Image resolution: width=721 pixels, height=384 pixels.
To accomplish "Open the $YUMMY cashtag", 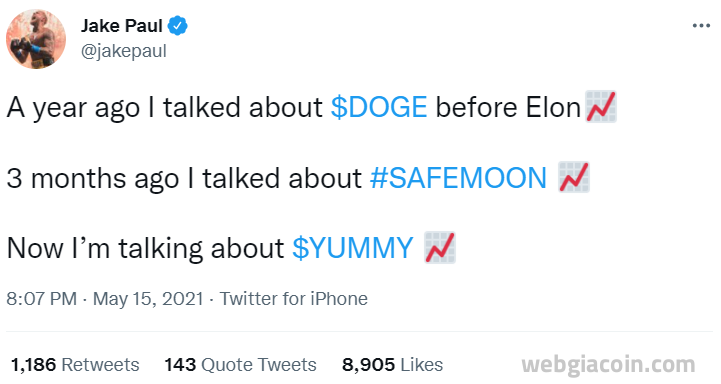I will [x=353, y=248].
